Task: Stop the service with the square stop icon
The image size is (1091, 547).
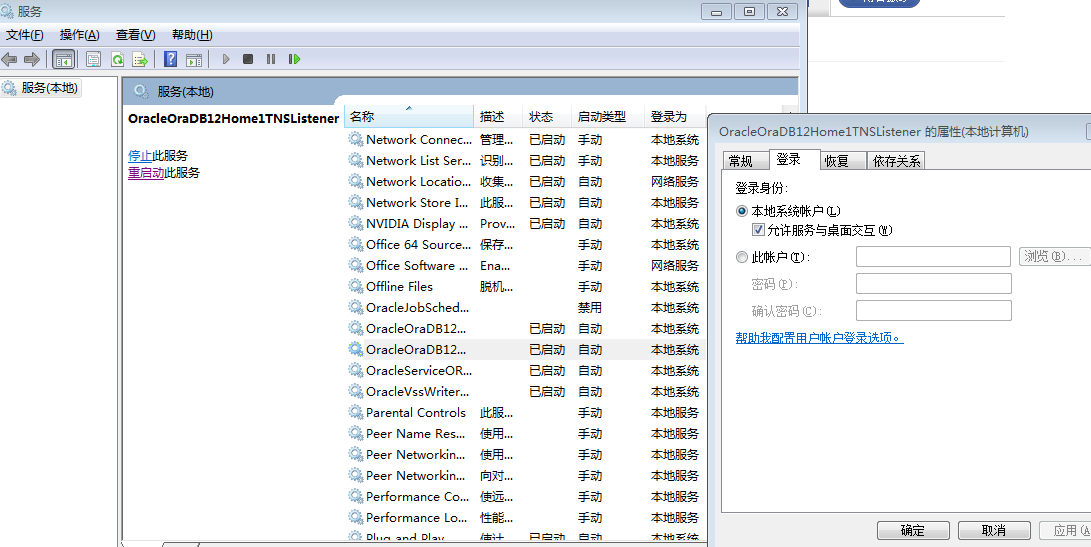Action: coord(248,60)
